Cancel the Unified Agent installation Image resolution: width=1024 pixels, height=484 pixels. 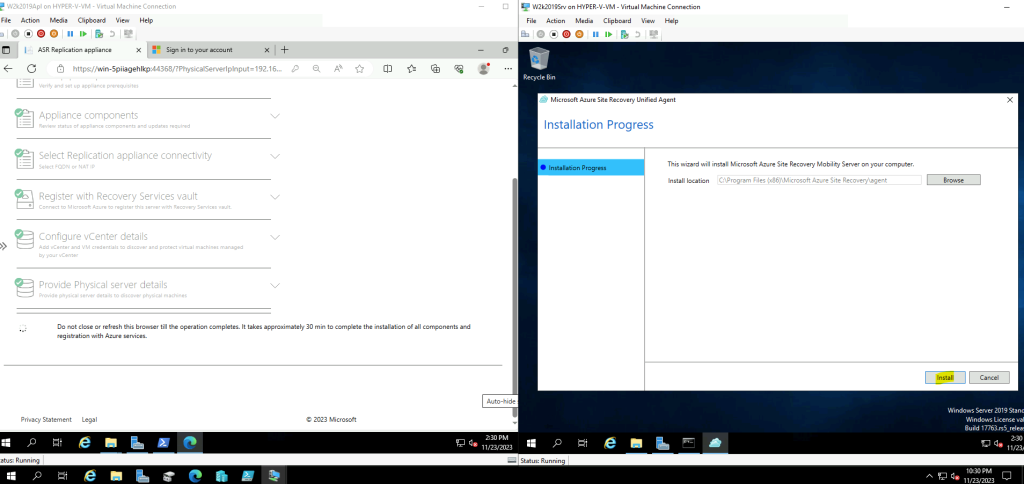989,378
